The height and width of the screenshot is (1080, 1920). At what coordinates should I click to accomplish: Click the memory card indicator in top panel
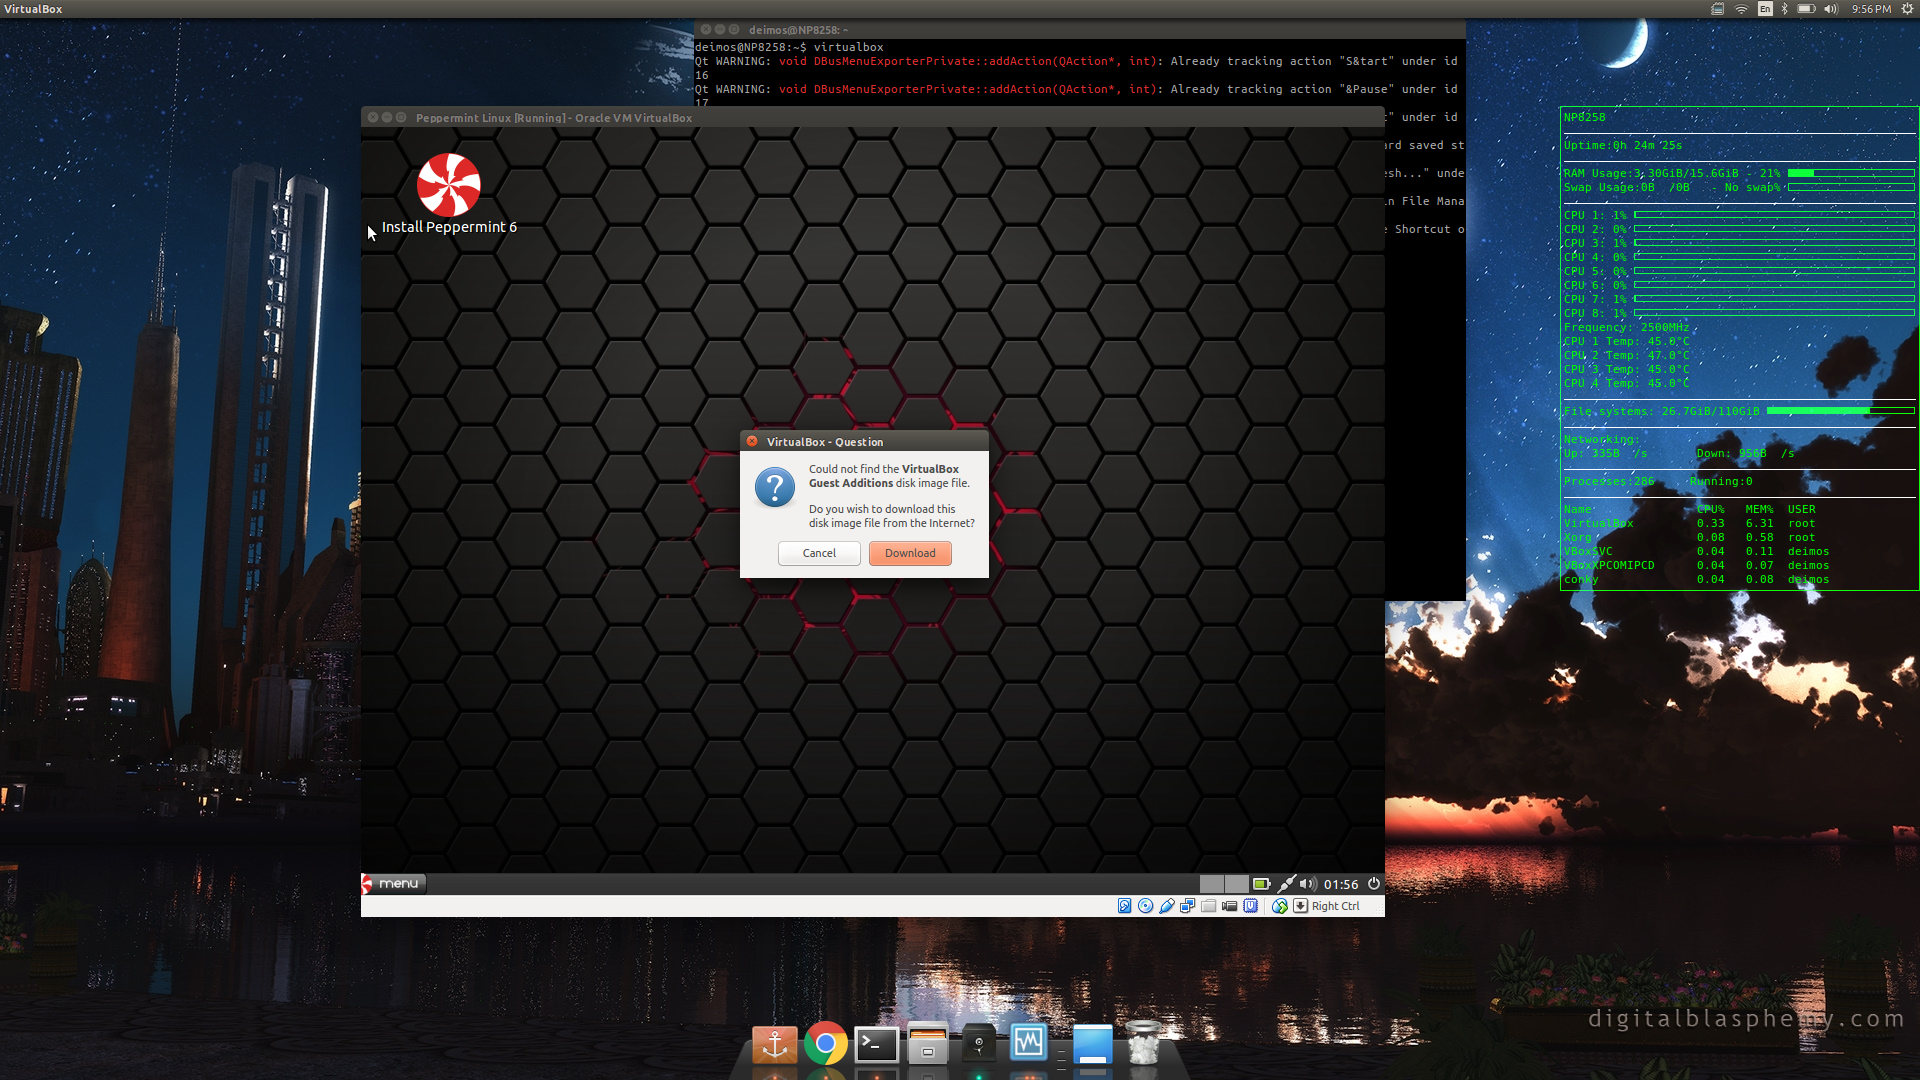pos(1717,9)
